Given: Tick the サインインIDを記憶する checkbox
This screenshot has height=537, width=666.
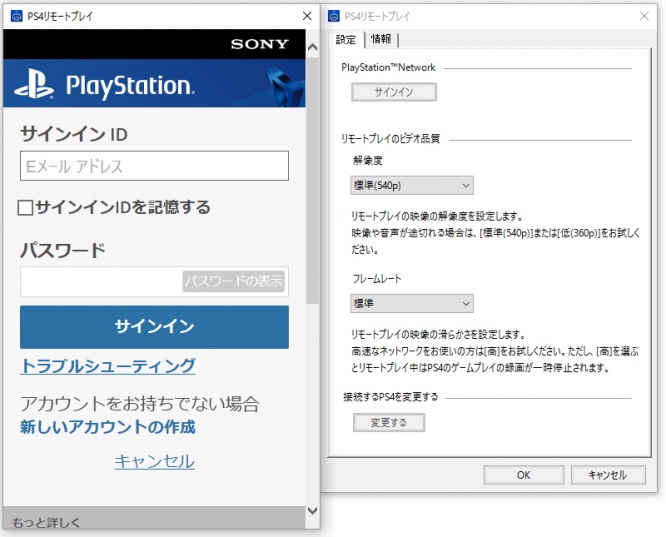Looking at the screenshot, I should click(x=25, y=208).
